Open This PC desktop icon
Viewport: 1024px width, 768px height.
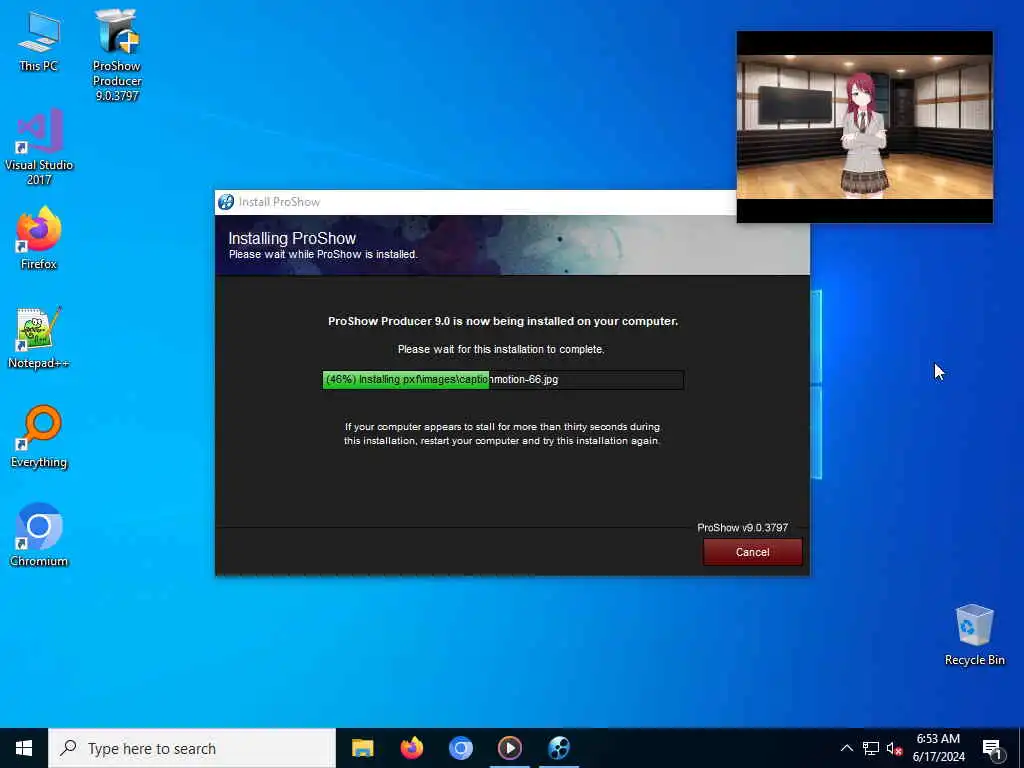coord(39,41)
